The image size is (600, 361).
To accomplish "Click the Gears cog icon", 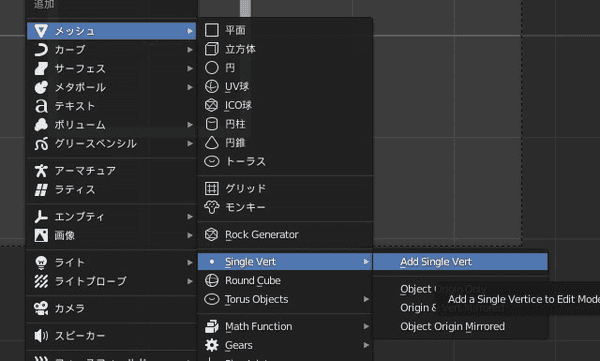I will coord(212,345).
